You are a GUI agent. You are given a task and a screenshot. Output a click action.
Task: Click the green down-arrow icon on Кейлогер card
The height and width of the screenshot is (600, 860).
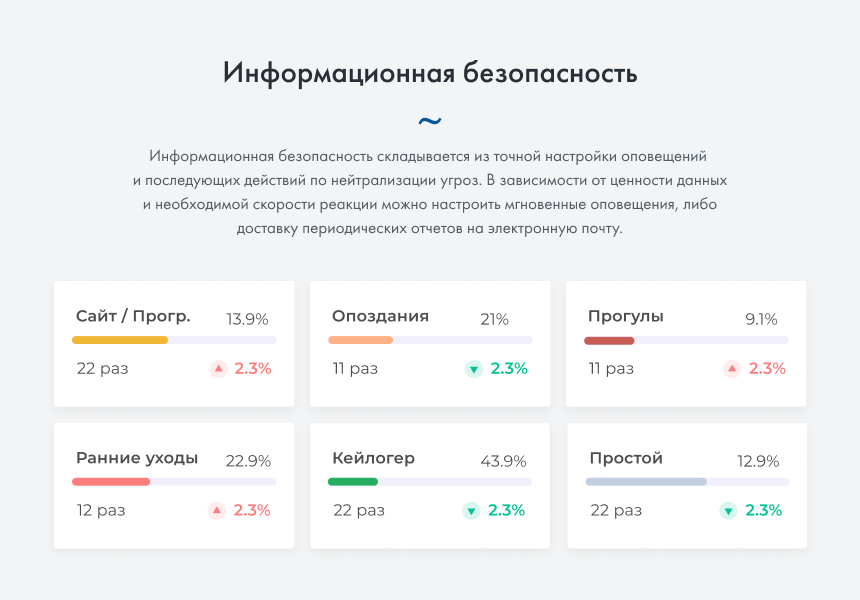point(472,510)
